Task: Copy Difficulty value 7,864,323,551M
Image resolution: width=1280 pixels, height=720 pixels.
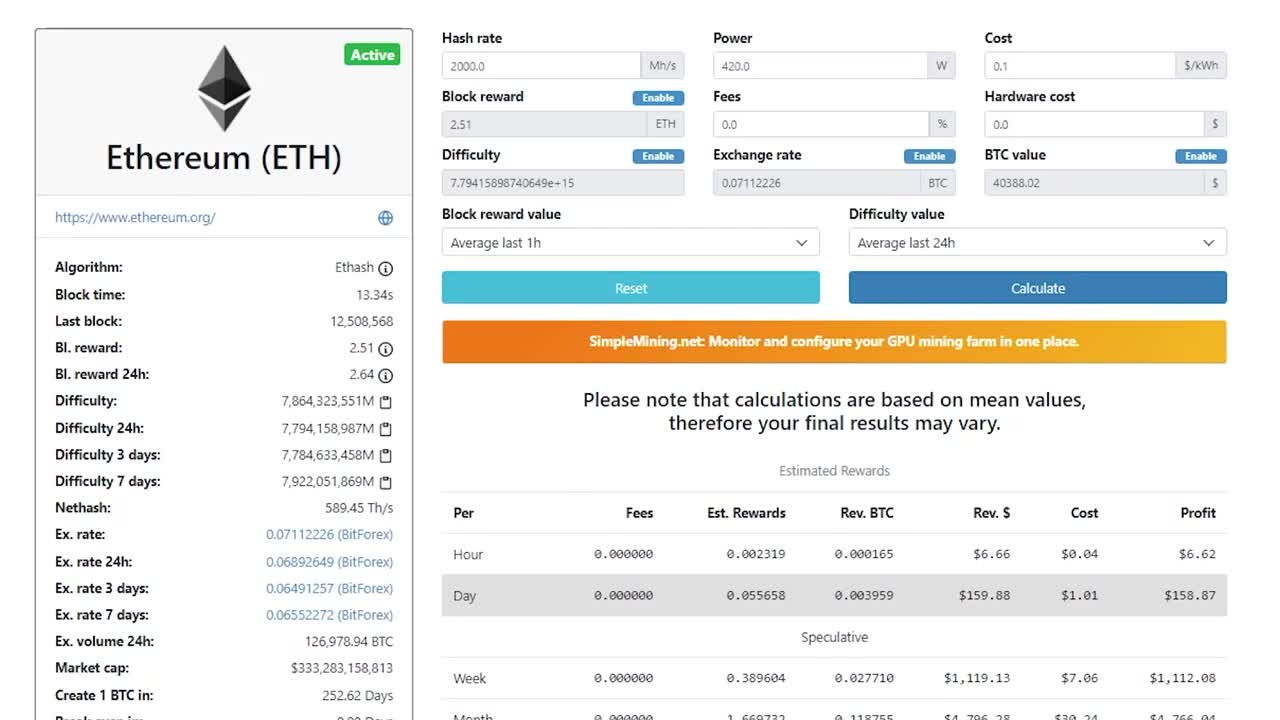Action: (386, 402)
